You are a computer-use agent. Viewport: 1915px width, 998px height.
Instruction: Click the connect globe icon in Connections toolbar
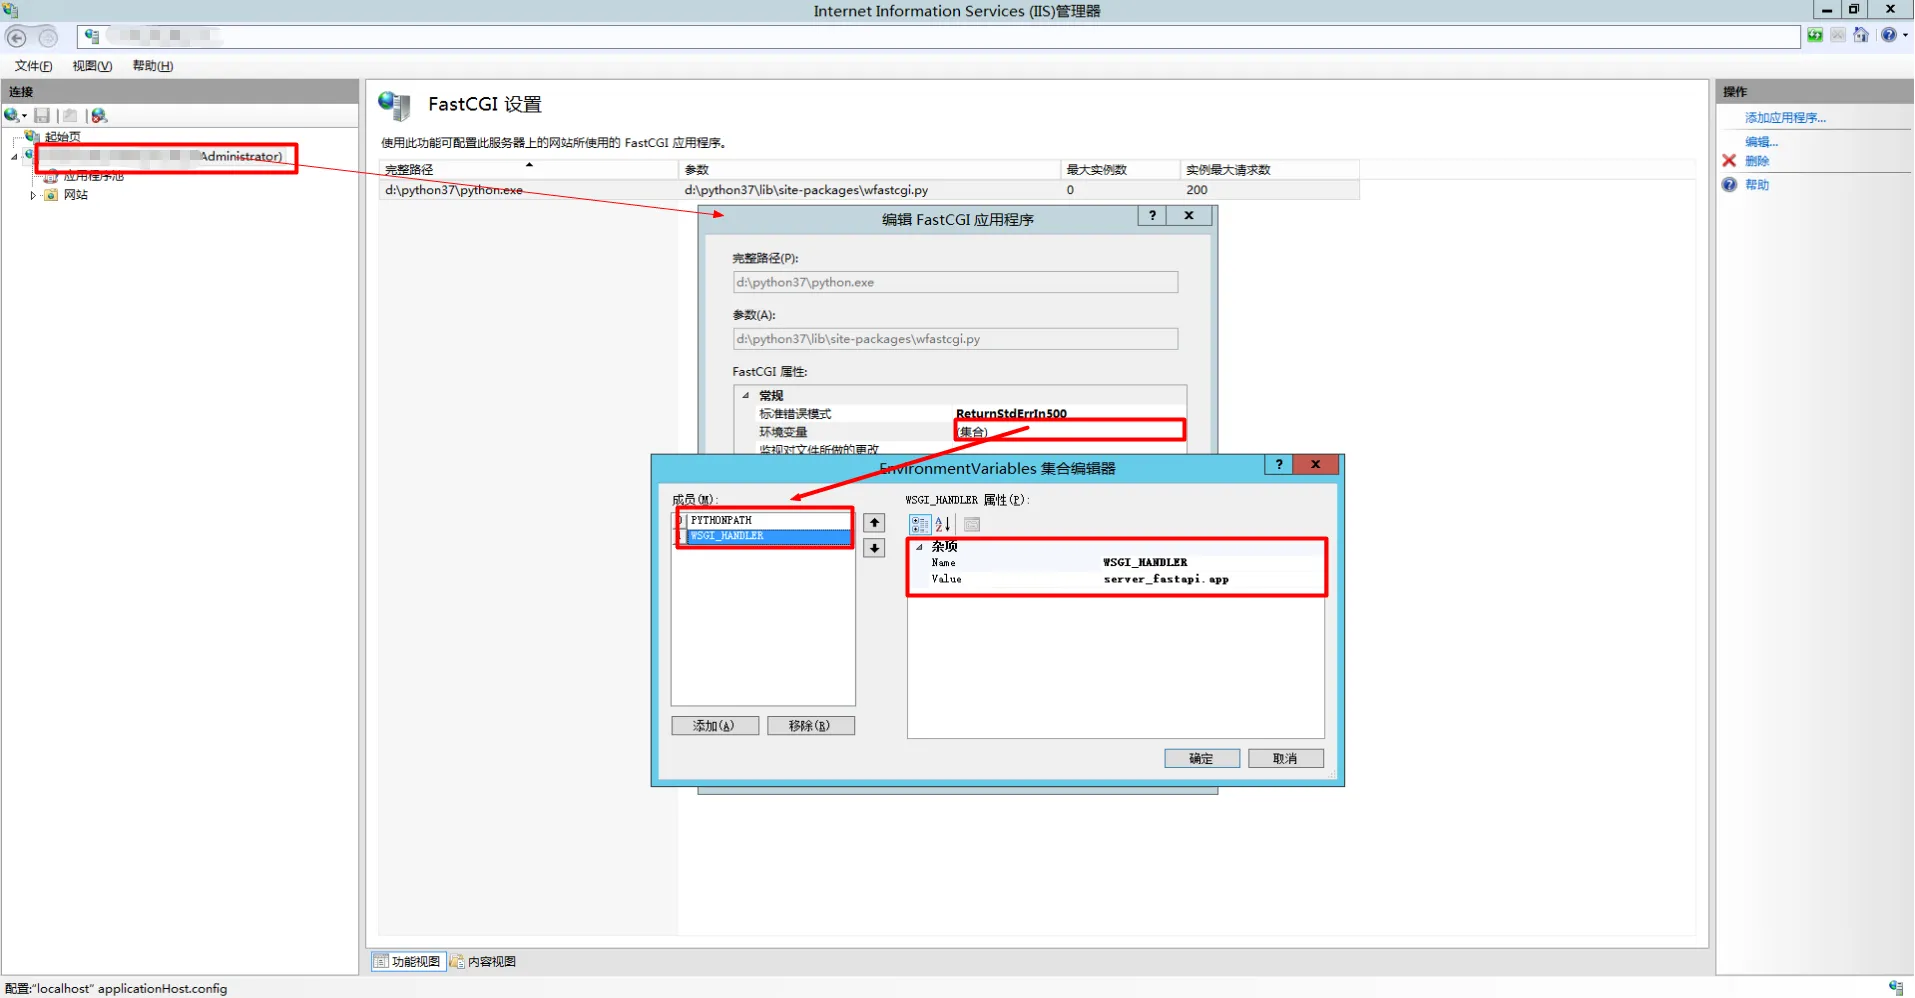[12, 116]
